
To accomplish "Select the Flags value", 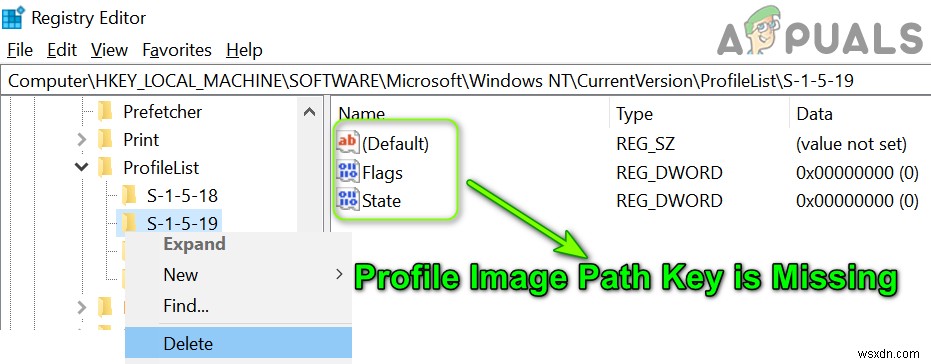I will click(382, 173).
